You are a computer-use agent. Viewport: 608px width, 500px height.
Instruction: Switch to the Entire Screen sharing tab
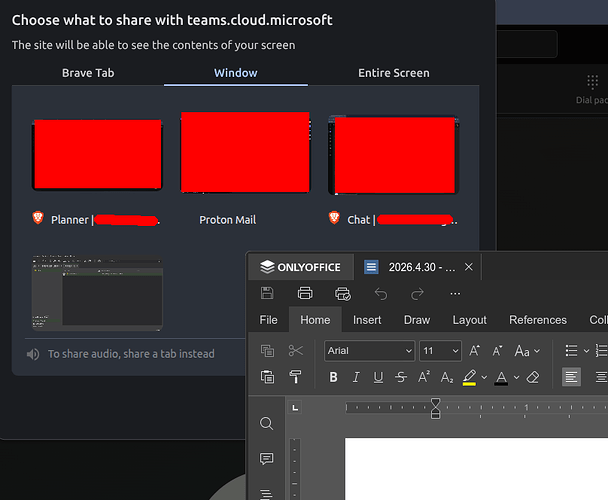tap(394, 73)
